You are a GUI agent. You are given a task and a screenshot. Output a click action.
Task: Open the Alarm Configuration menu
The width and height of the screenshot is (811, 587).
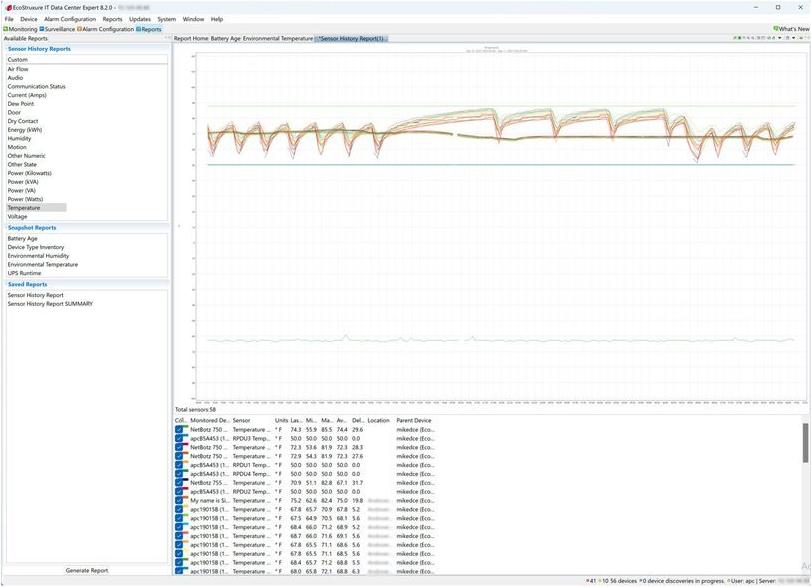pos(70,19)
